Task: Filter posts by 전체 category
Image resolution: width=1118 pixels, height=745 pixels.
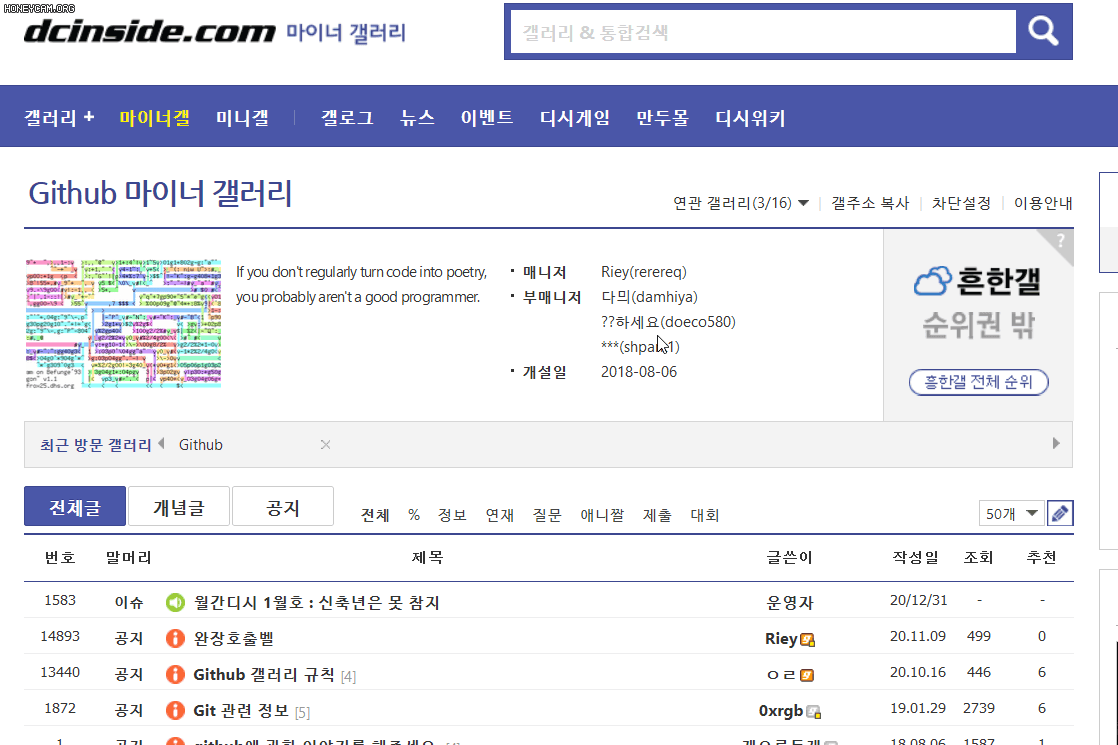Action: 375,515
